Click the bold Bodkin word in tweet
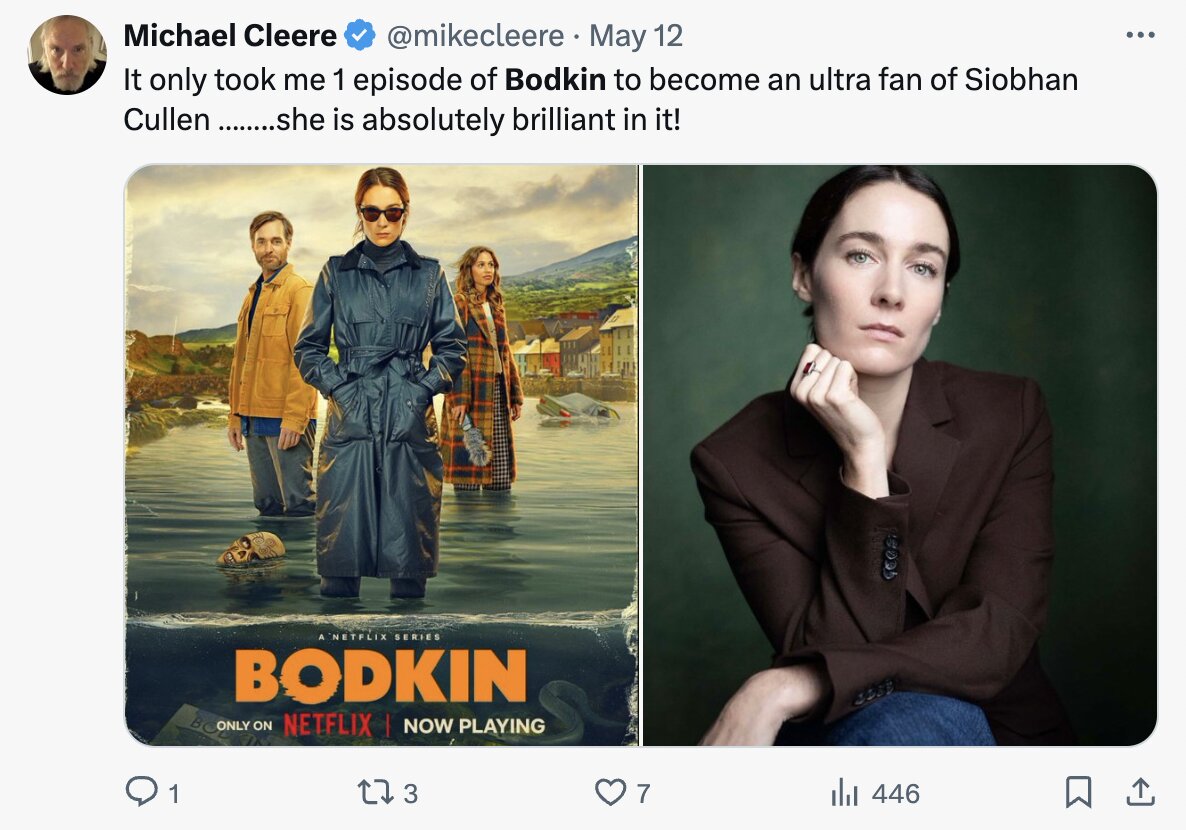This screenshot has height=830, width=1186. tap(555, 79)
